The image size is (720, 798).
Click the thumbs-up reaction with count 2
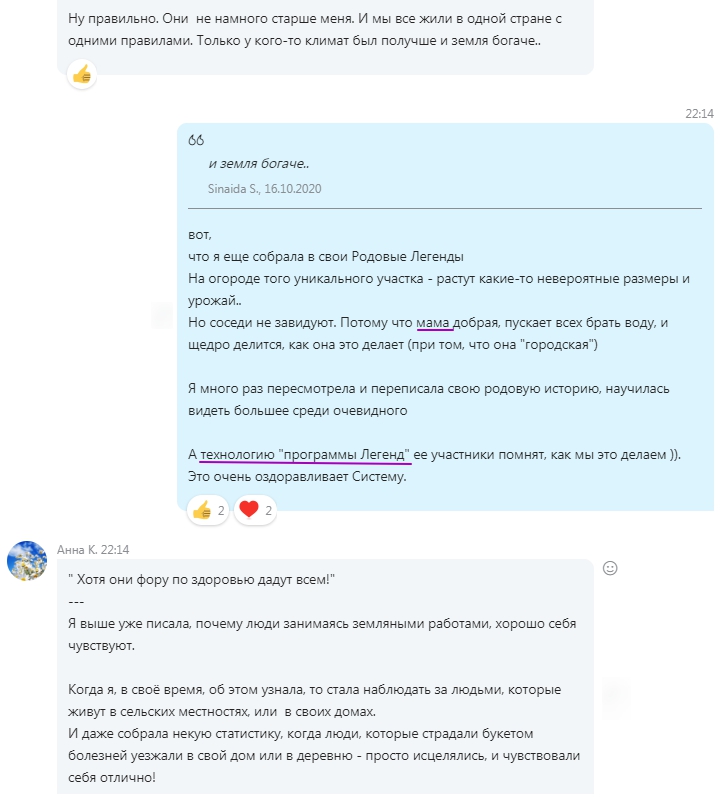click(x=208, y=510)
